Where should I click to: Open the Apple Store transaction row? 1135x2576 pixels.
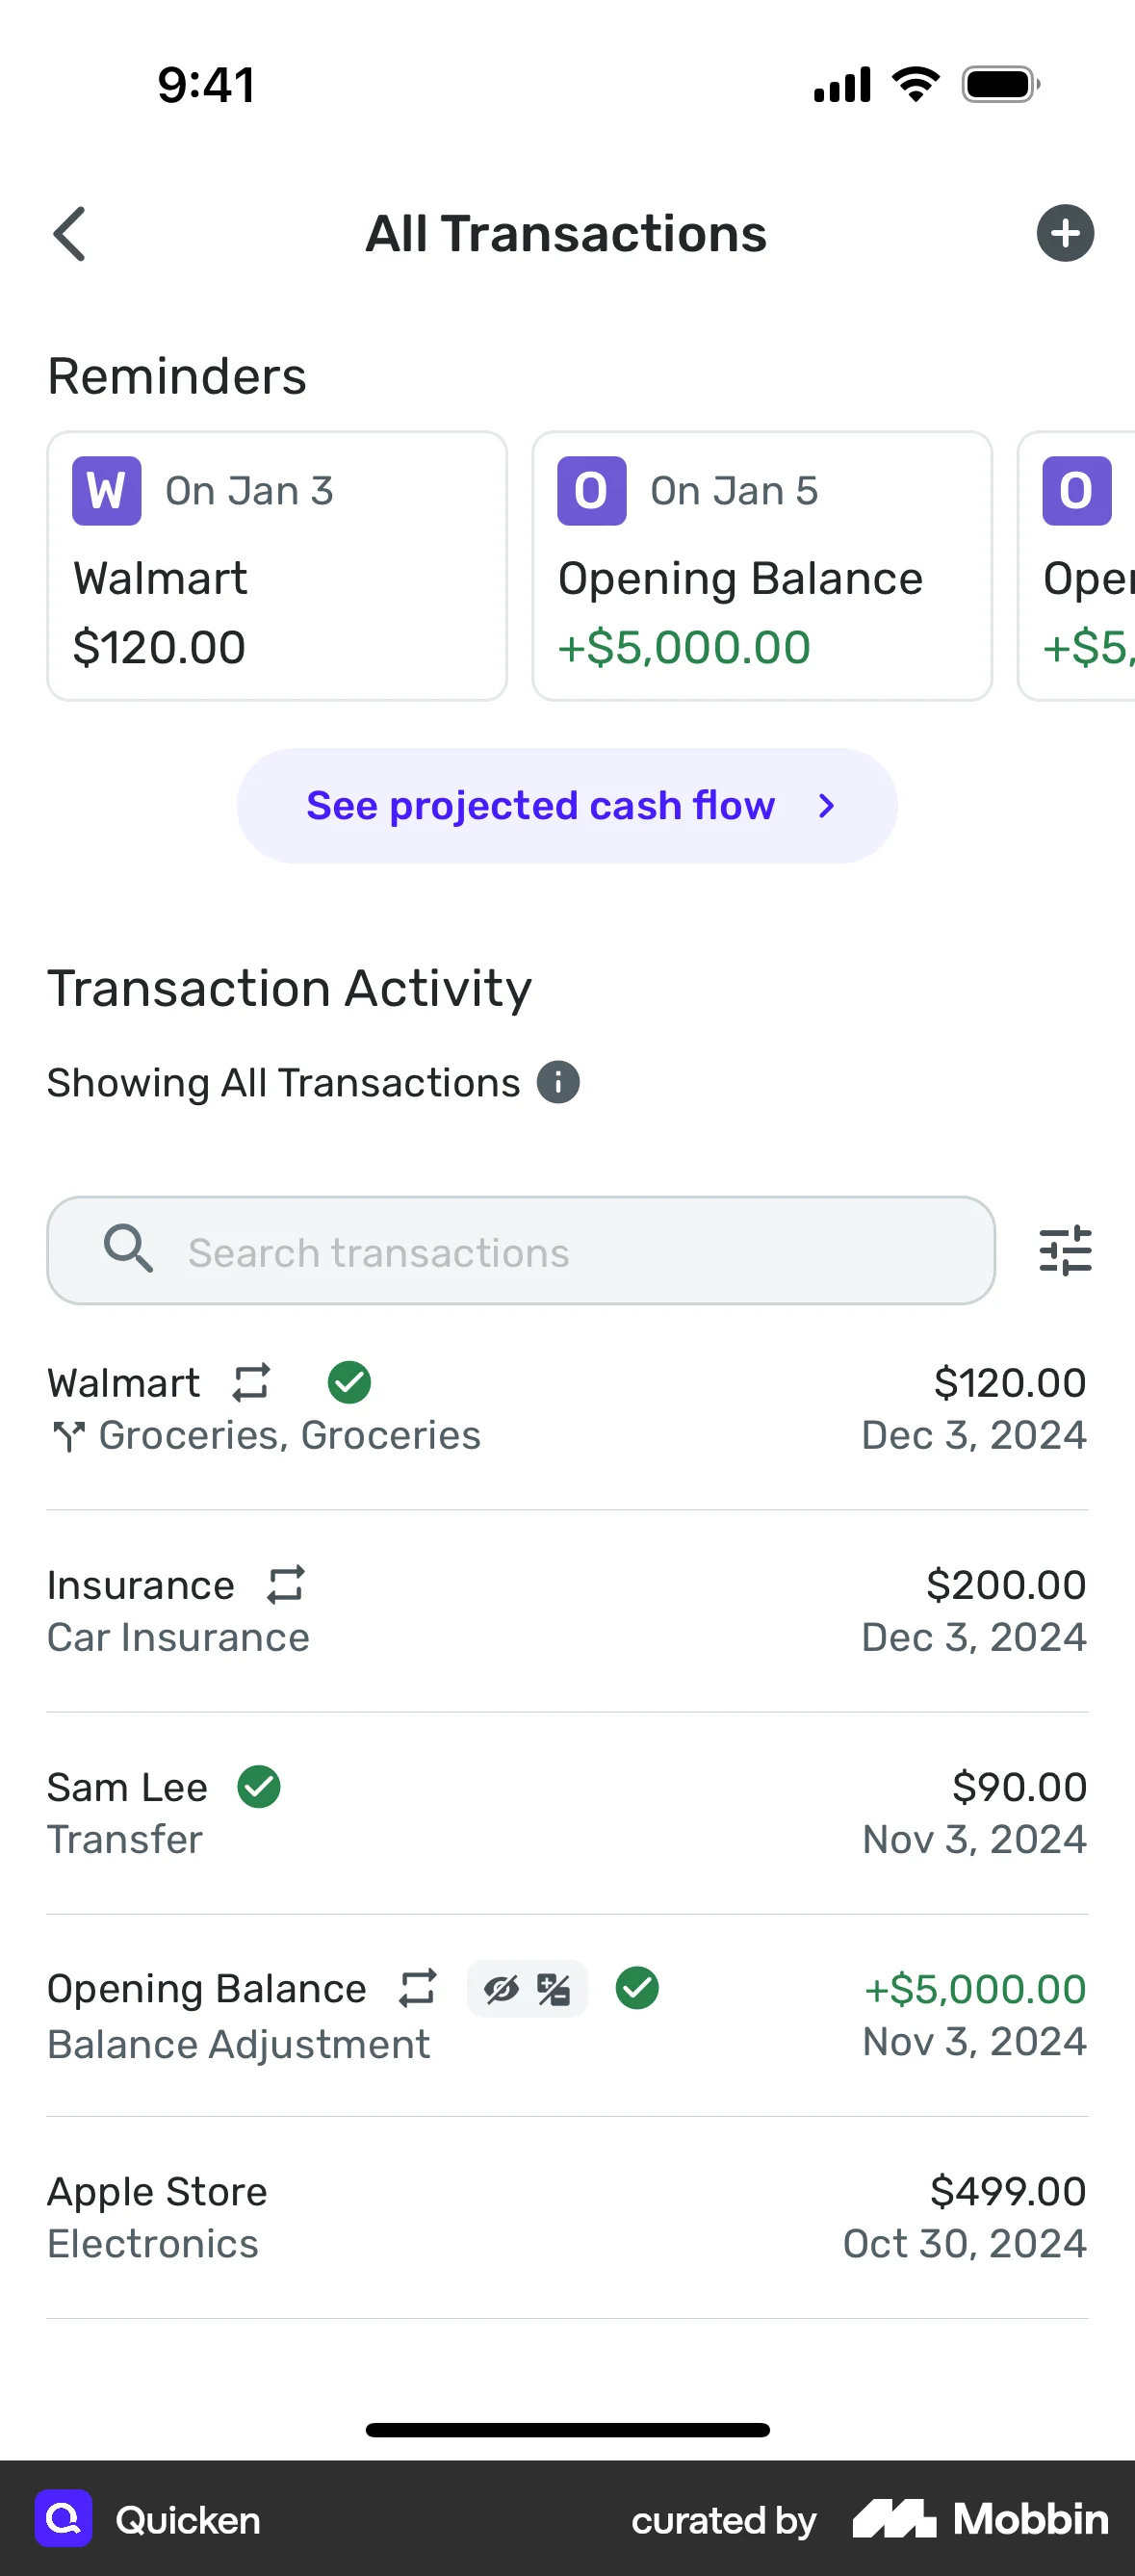(567, 2216)
